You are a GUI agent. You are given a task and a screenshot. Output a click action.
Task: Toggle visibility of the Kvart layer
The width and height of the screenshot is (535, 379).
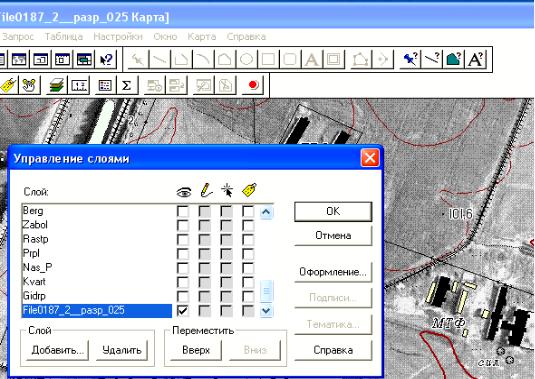tap(183, 282)
